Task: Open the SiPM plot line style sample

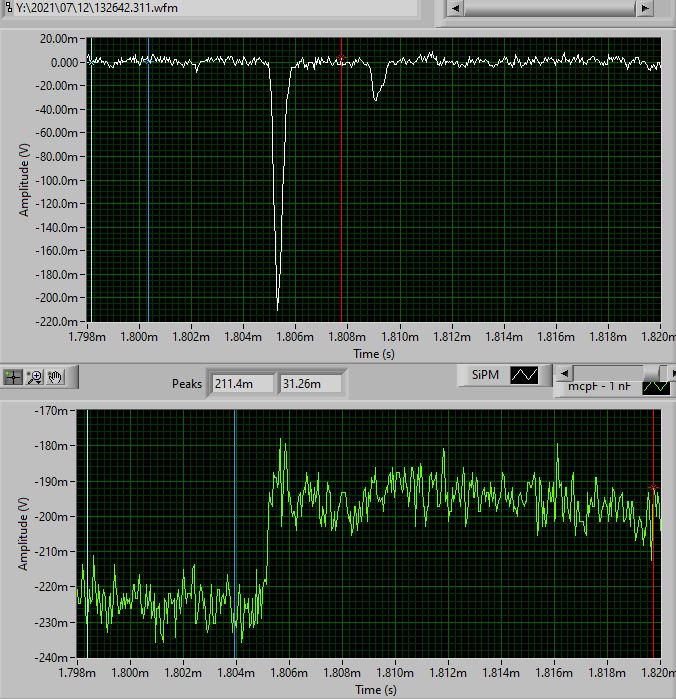Action: point(524,374)
